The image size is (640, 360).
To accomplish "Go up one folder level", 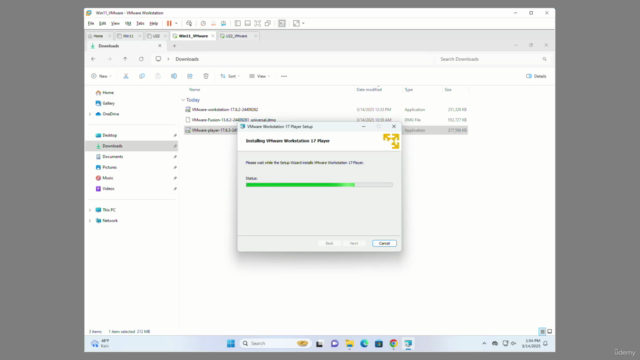I will [x=125, y=59].
